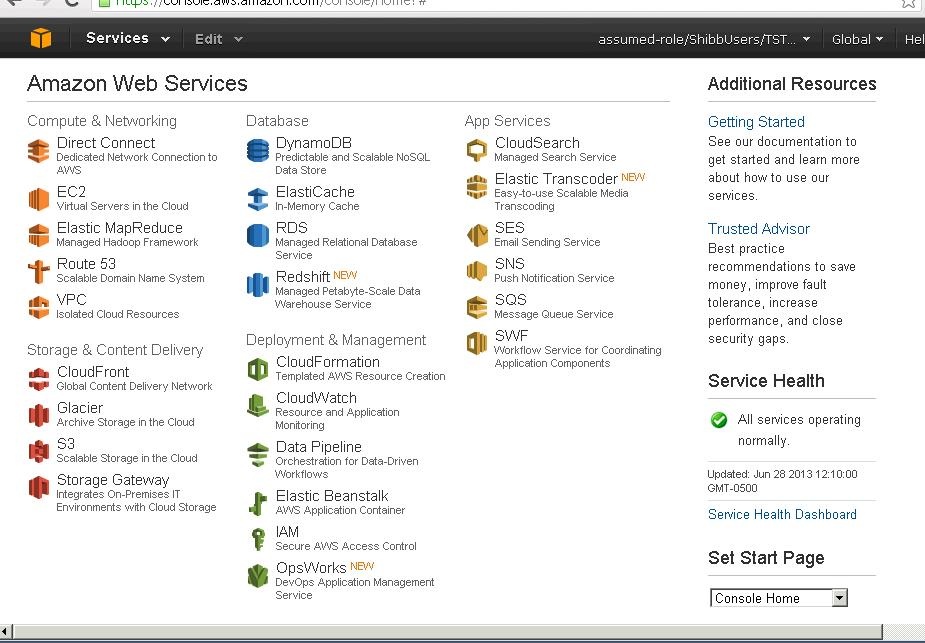Click the Route 53 icon
The height and width of the screenshot is (643, 925).
click(39, 271)
